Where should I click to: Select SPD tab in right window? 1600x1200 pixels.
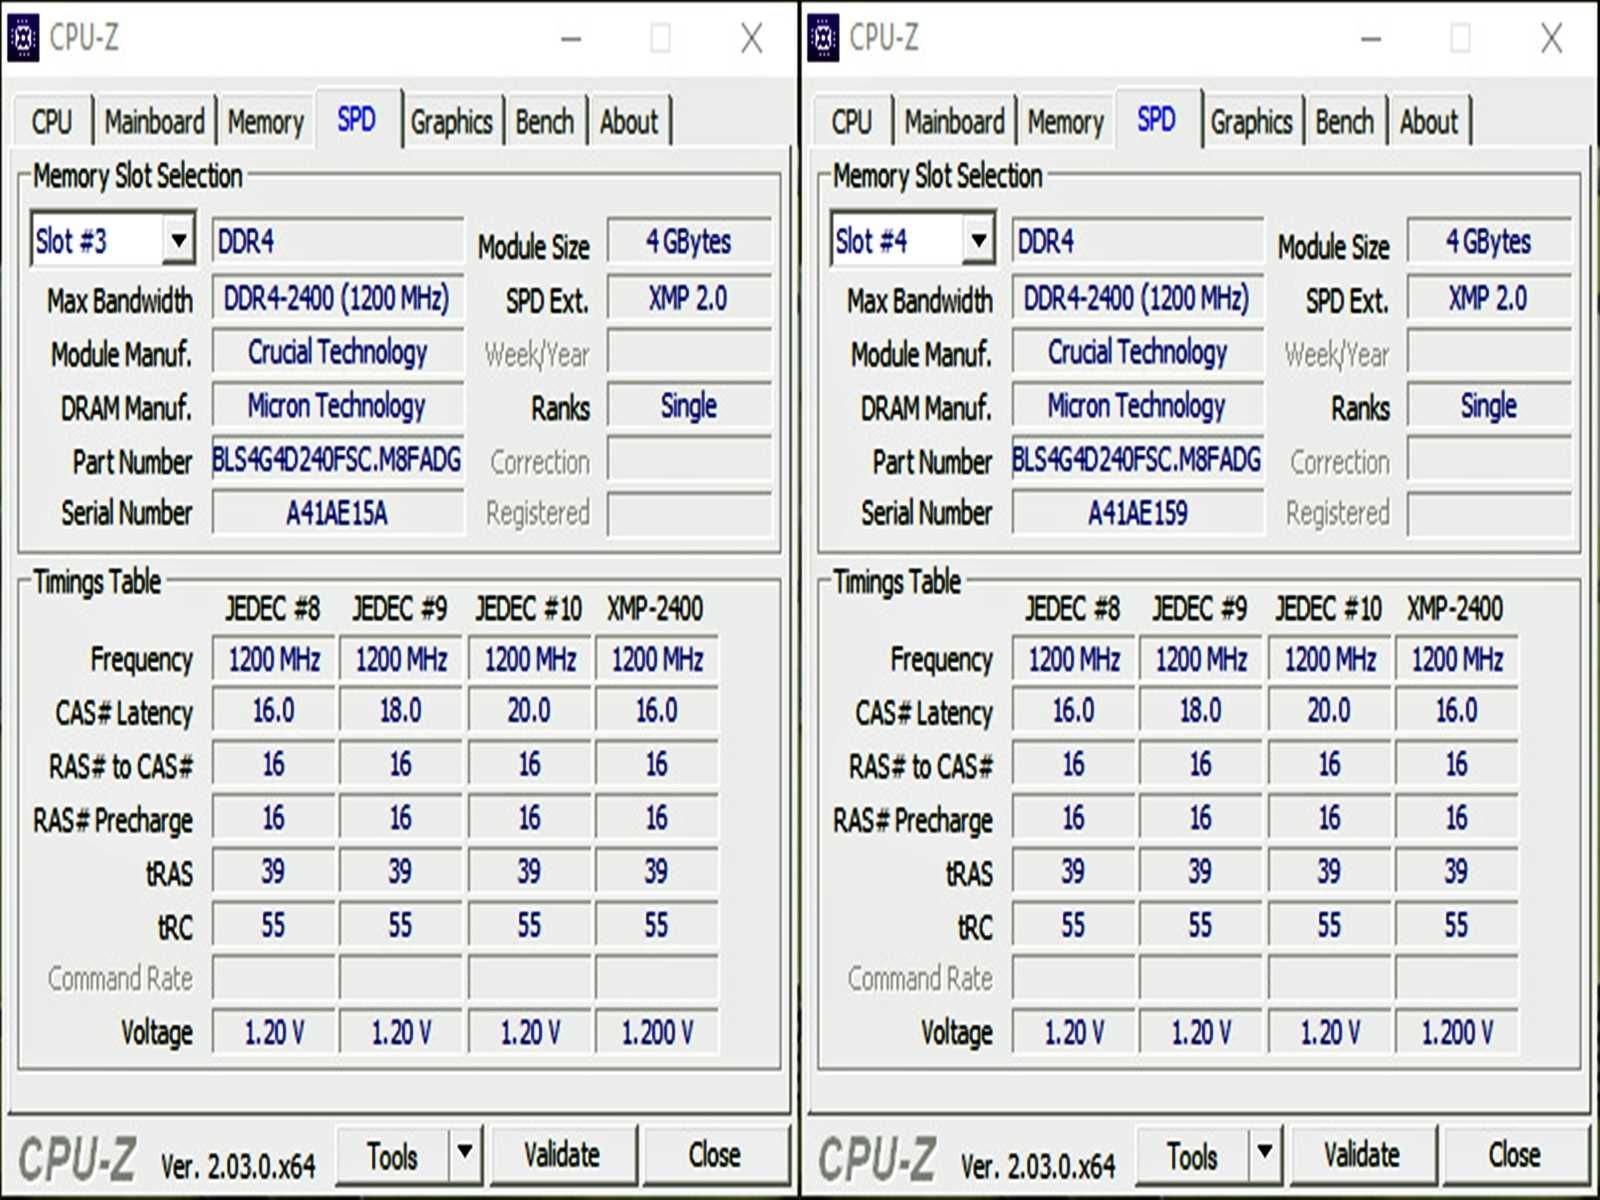click(1157, 120)
